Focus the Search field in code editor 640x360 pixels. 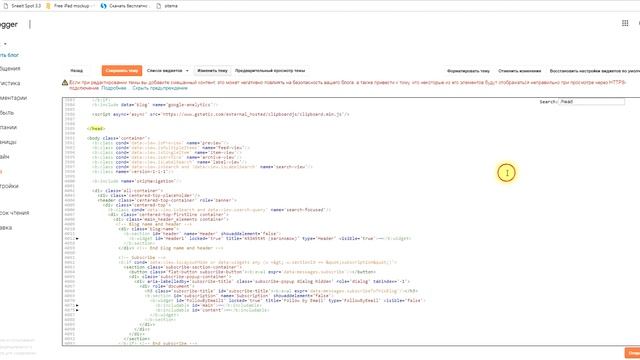pos(591,102)
